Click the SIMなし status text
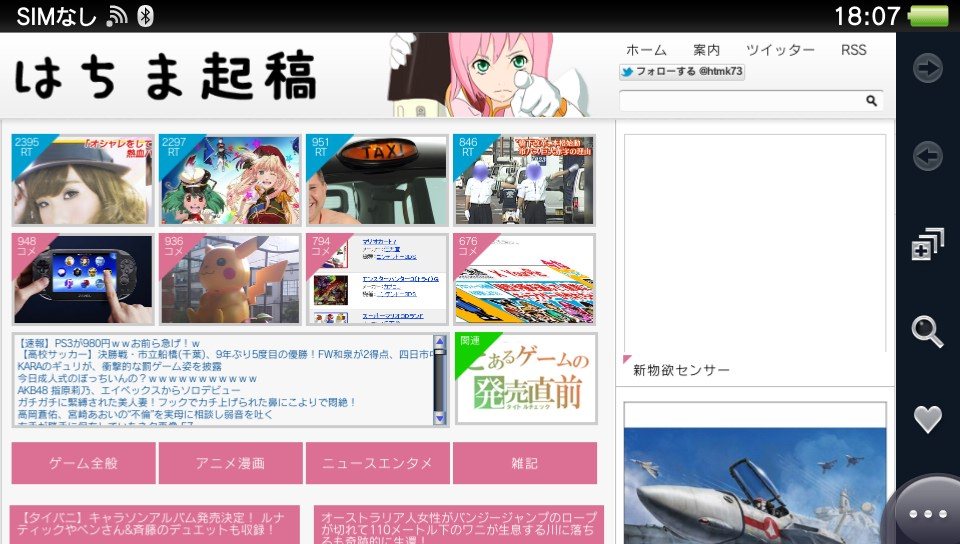The width and height of the screenshot is (960, 544). click(x=56, y=16)
